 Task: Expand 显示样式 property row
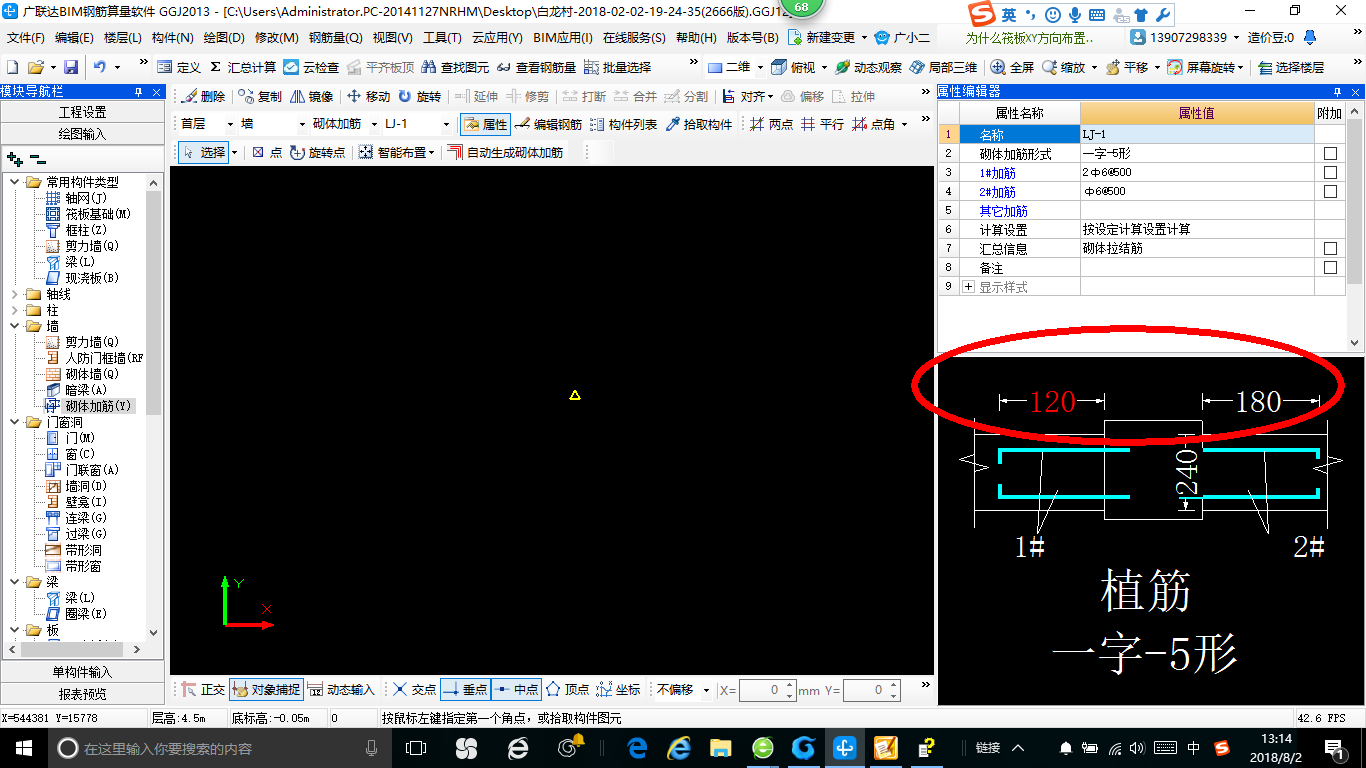pyautogui.click(x=968, y=287)
